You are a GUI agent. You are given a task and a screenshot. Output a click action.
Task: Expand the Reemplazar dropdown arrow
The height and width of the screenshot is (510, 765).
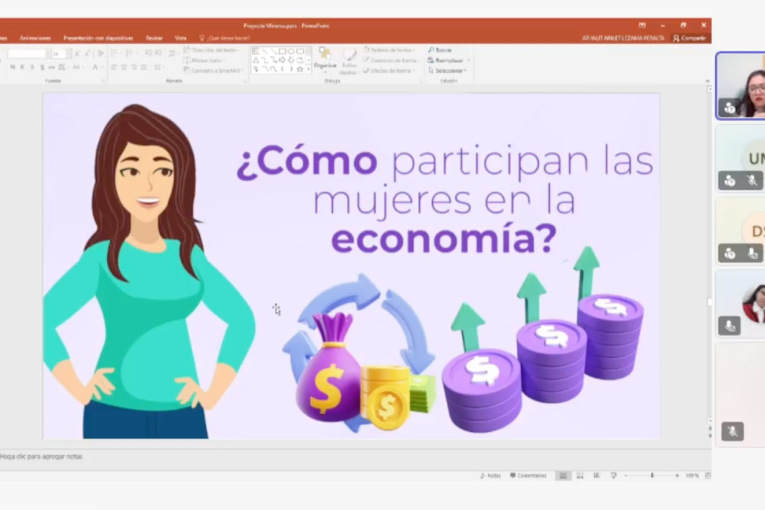click(467, 60)
